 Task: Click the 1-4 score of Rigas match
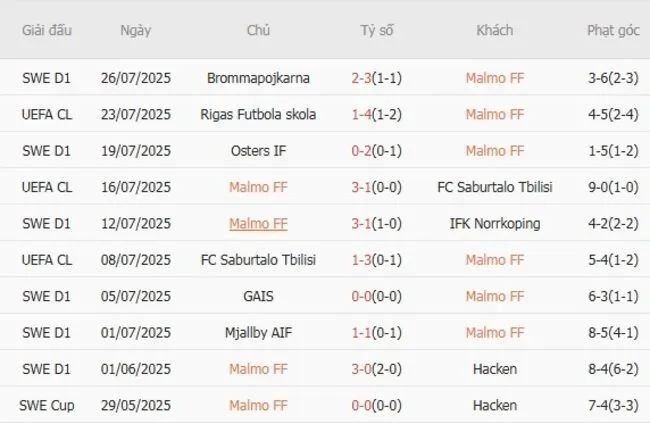364,114
